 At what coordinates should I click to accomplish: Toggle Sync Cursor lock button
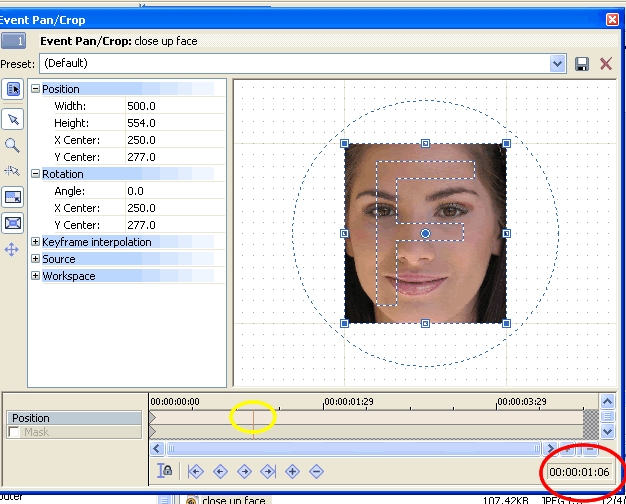(166, 470)
